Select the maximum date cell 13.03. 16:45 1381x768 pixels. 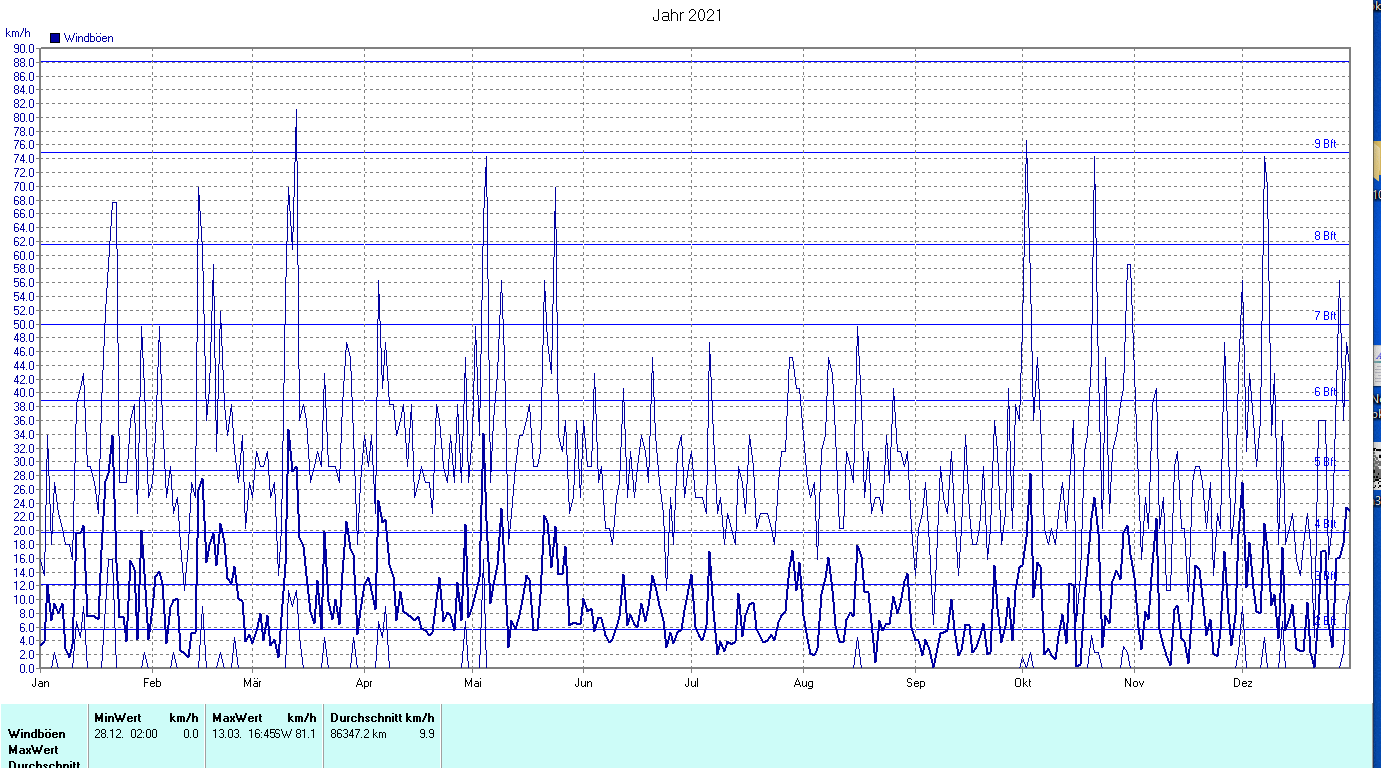tap(244, 734)
